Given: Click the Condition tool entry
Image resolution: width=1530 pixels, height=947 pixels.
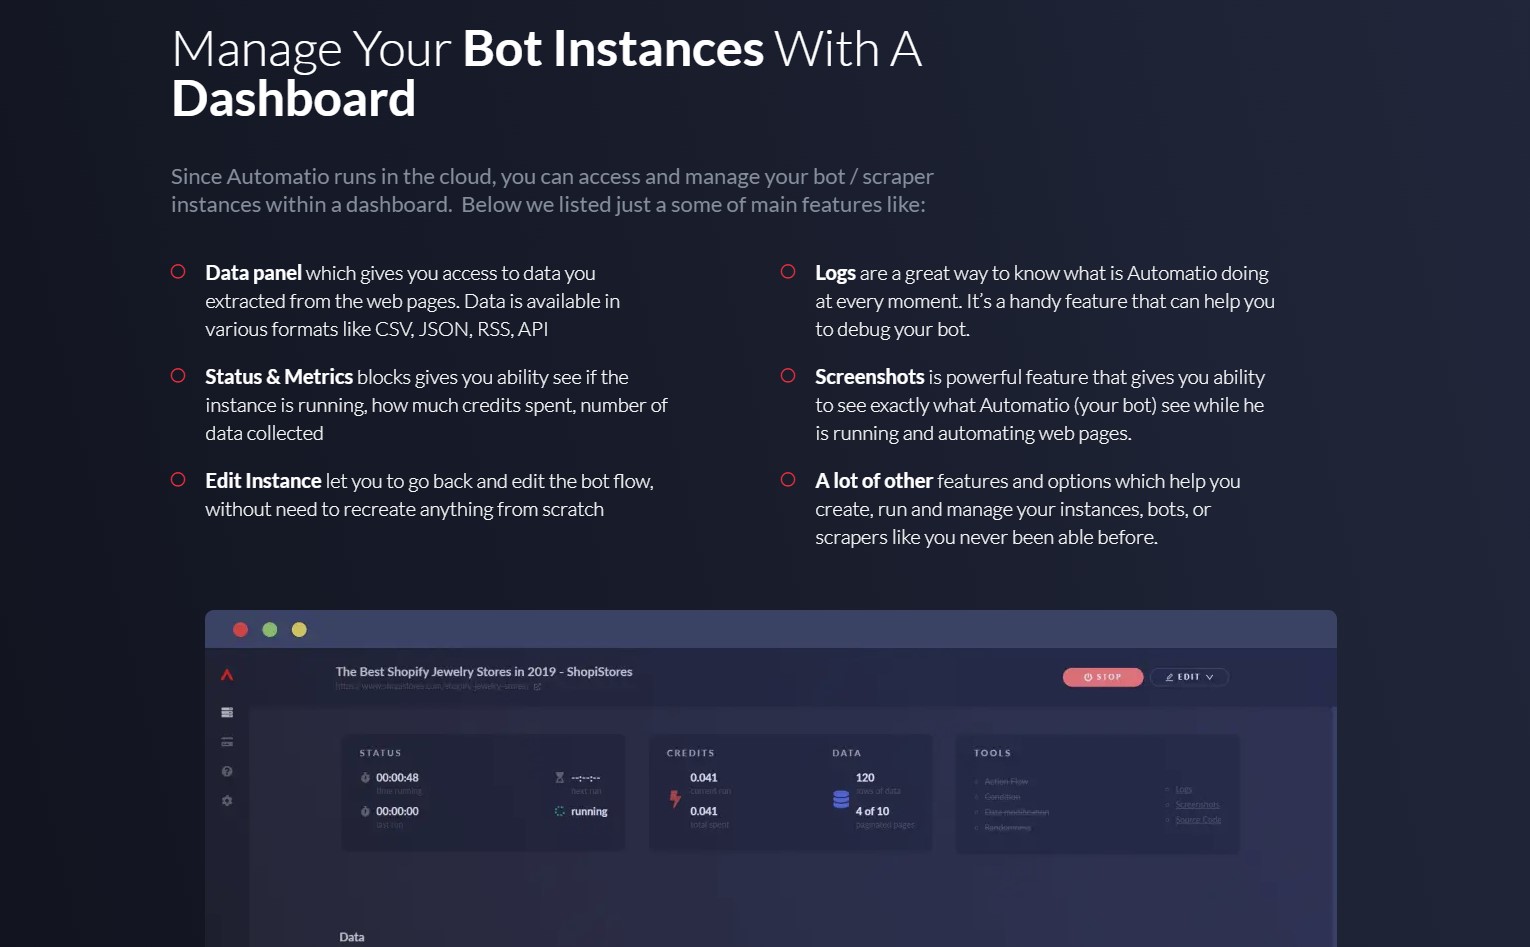Looking at the screenshot, I should click(x=1002, y=797).
